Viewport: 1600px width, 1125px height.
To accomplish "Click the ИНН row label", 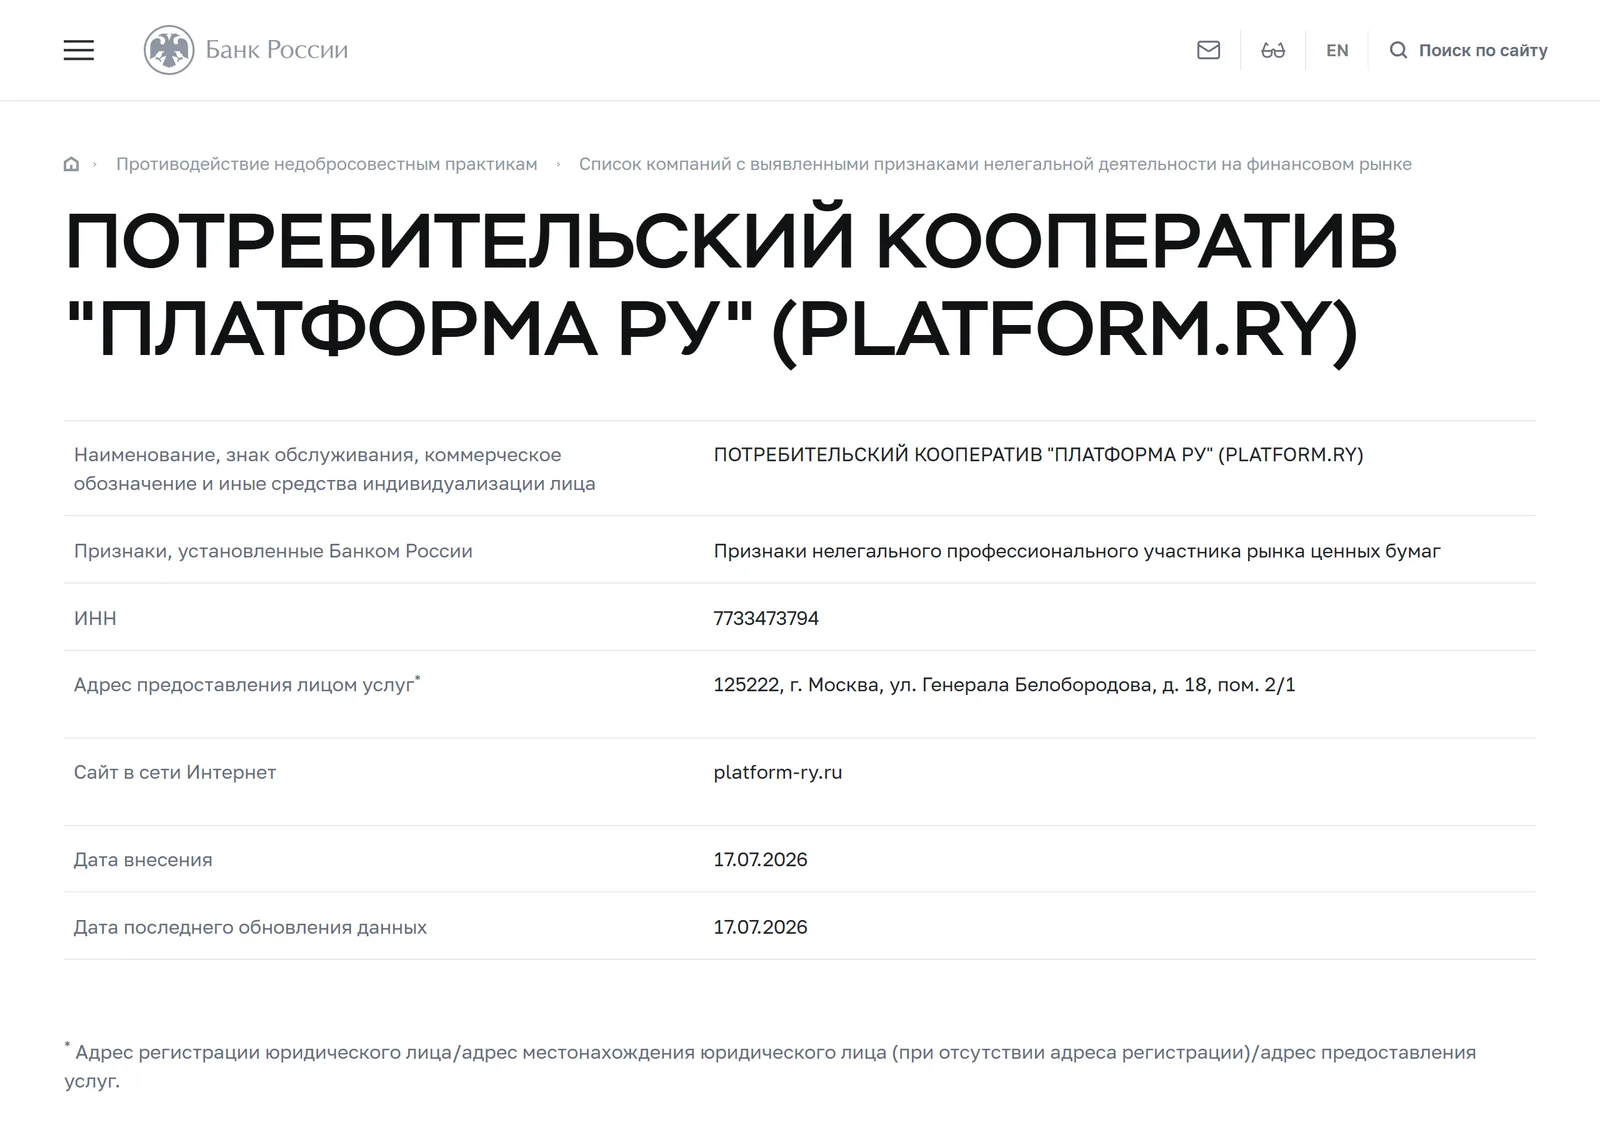I will coord(95,618).
